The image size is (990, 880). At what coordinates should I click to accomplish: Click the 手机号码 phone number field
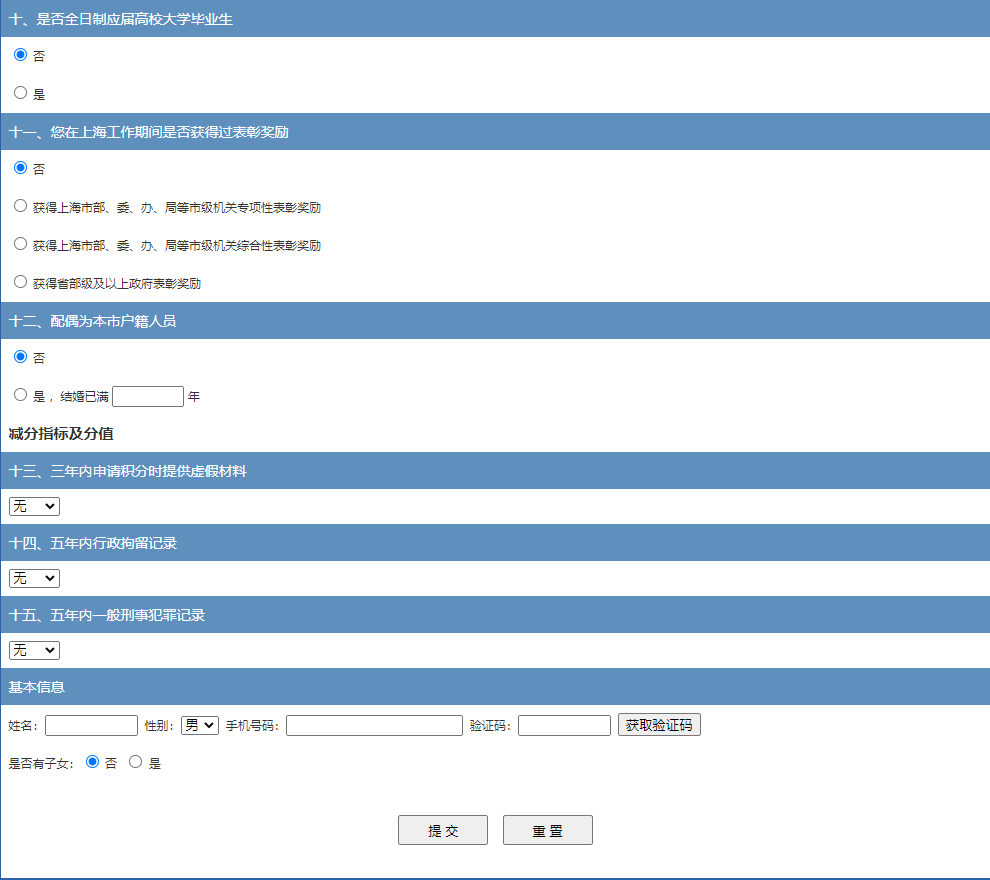pyautogui.click(x=374, y=726)
